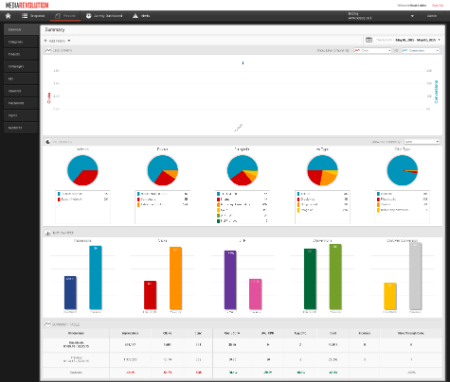Image resolution: width=450 pixels, height=382 pixels.
Task: Go to the home icon in navigation bar
Action: pos(8,16)
